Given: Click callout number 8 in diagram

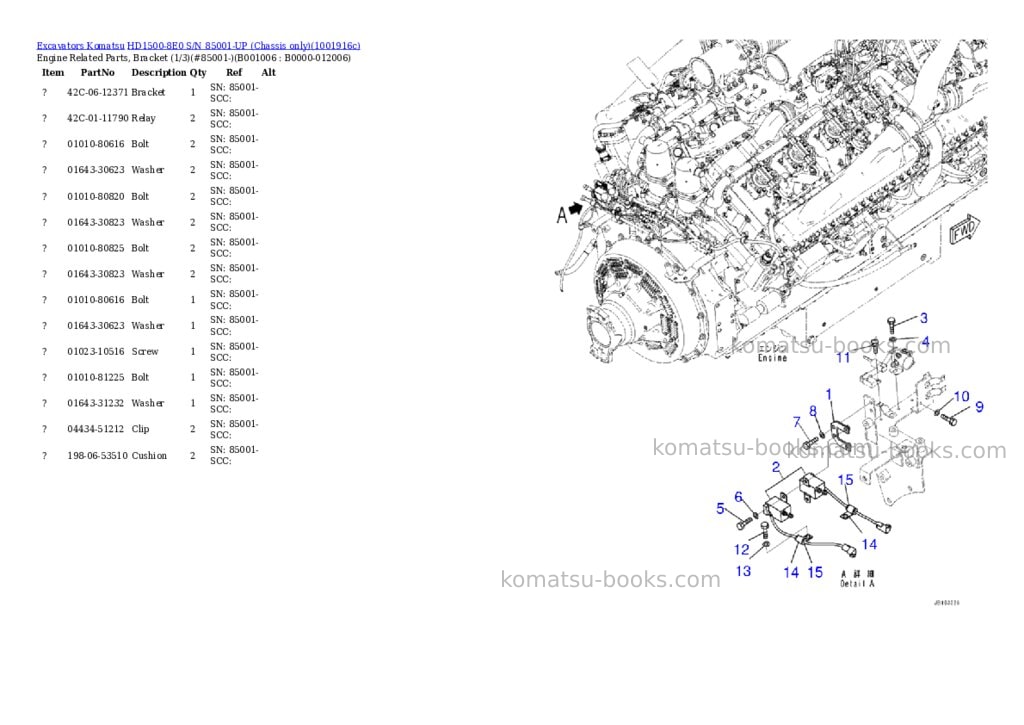Looking at the screenshot, I should click(x=813, y=411).
